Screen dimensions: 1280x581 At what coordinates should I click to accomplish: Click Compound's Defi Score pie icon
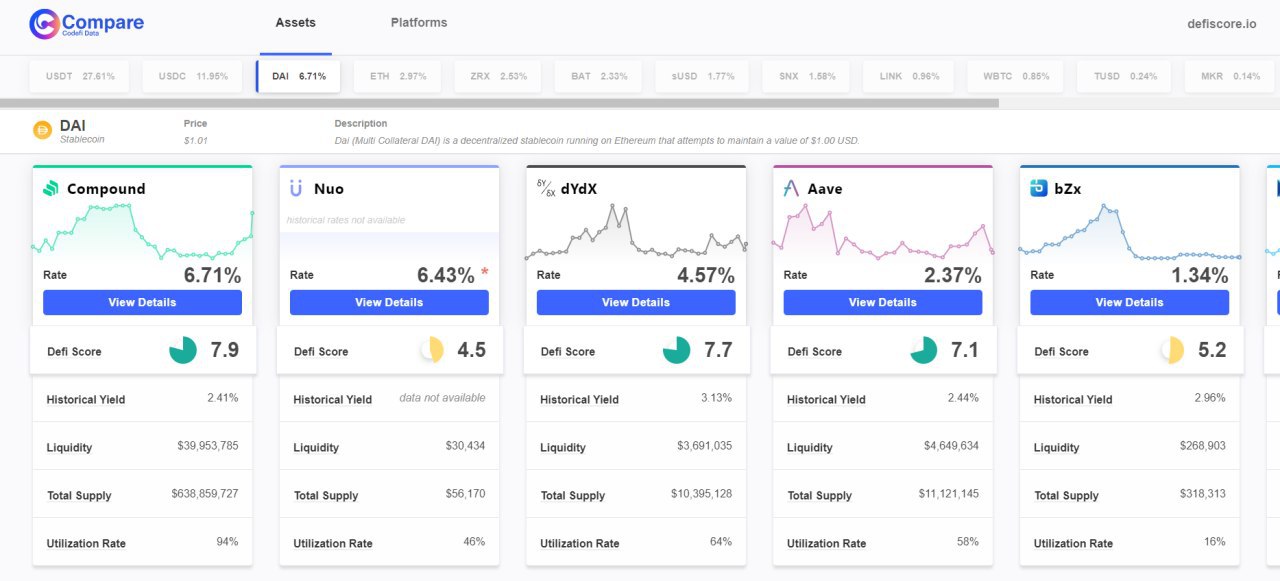tap(183, 350)
